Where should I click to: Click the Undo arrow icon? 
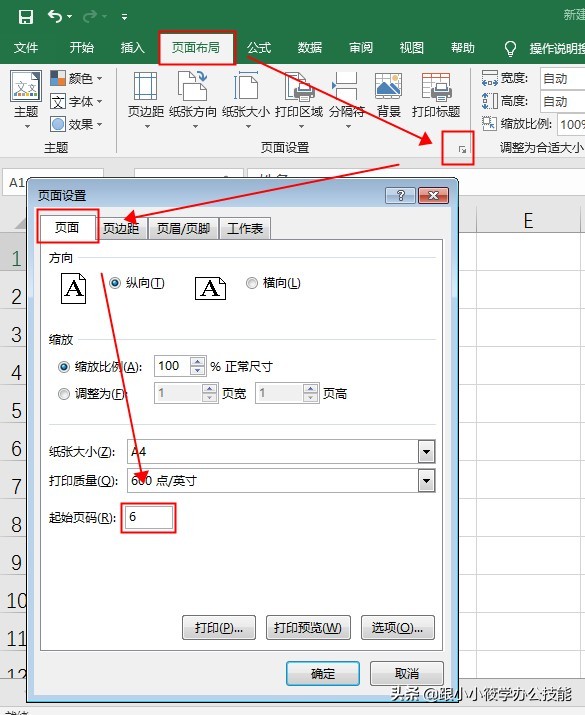tap(55, 16)
